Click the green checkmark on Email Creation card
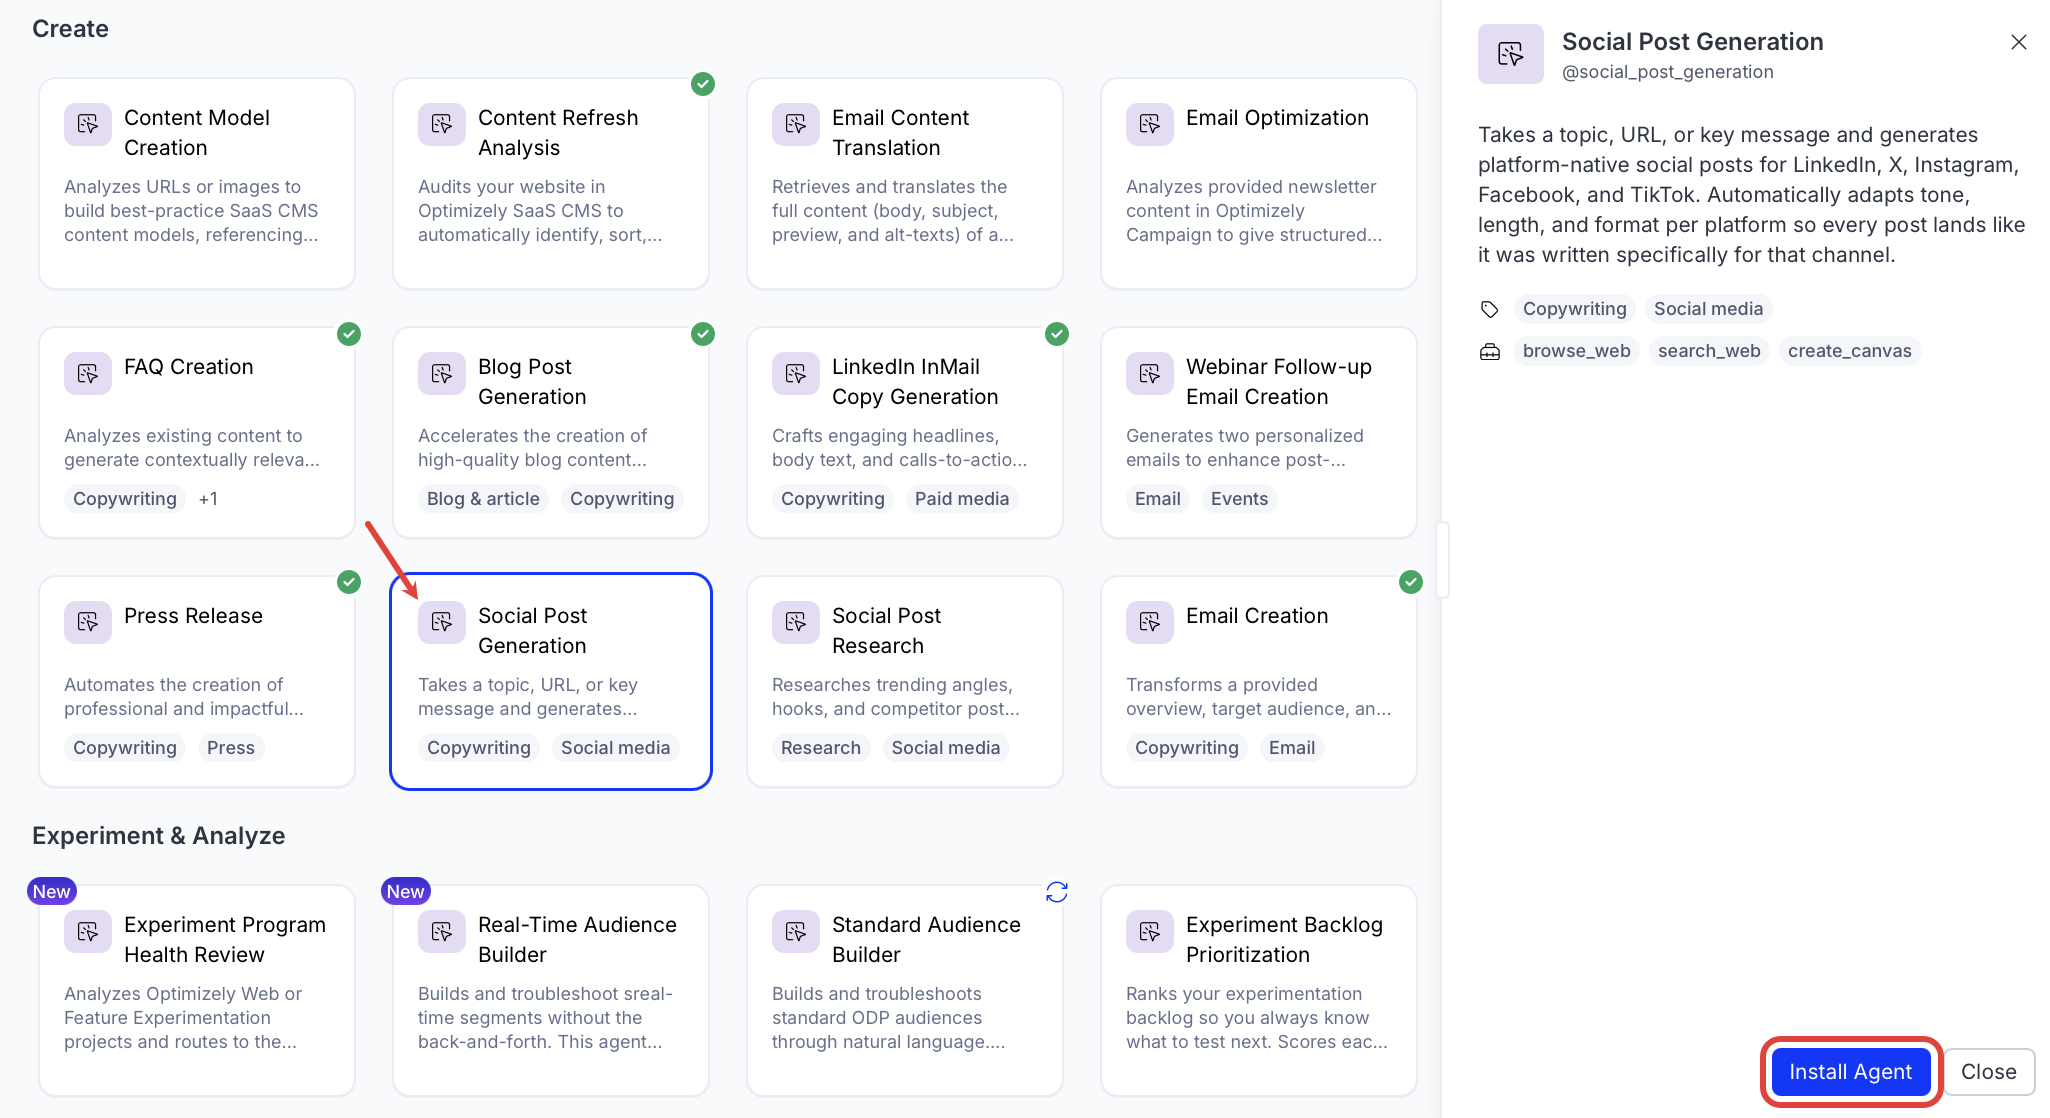Image resolution: width=2050 pixels, height=1118 pixels. (x=1411, y=582)
